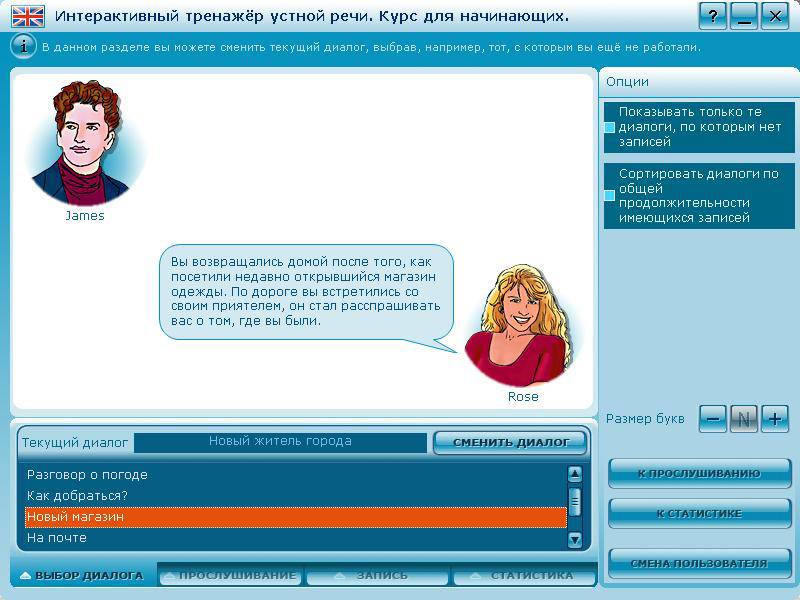Viewport: 800px width, 600px height.
Task: Click the Смена пользователя button
Action: click(x=699, y=563)
